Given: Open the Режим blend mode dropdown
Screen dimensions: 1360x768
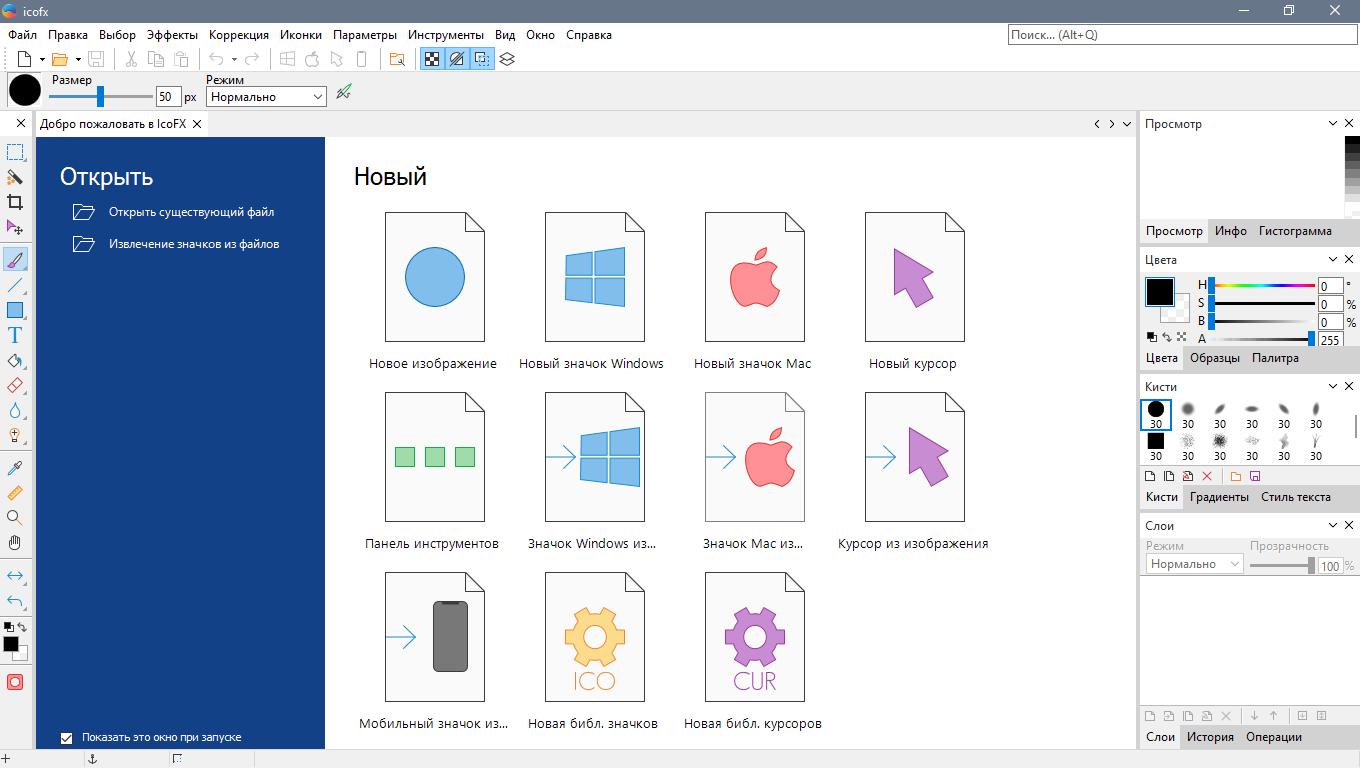Looking at the screenshot, I should click(x=266, y=97).
